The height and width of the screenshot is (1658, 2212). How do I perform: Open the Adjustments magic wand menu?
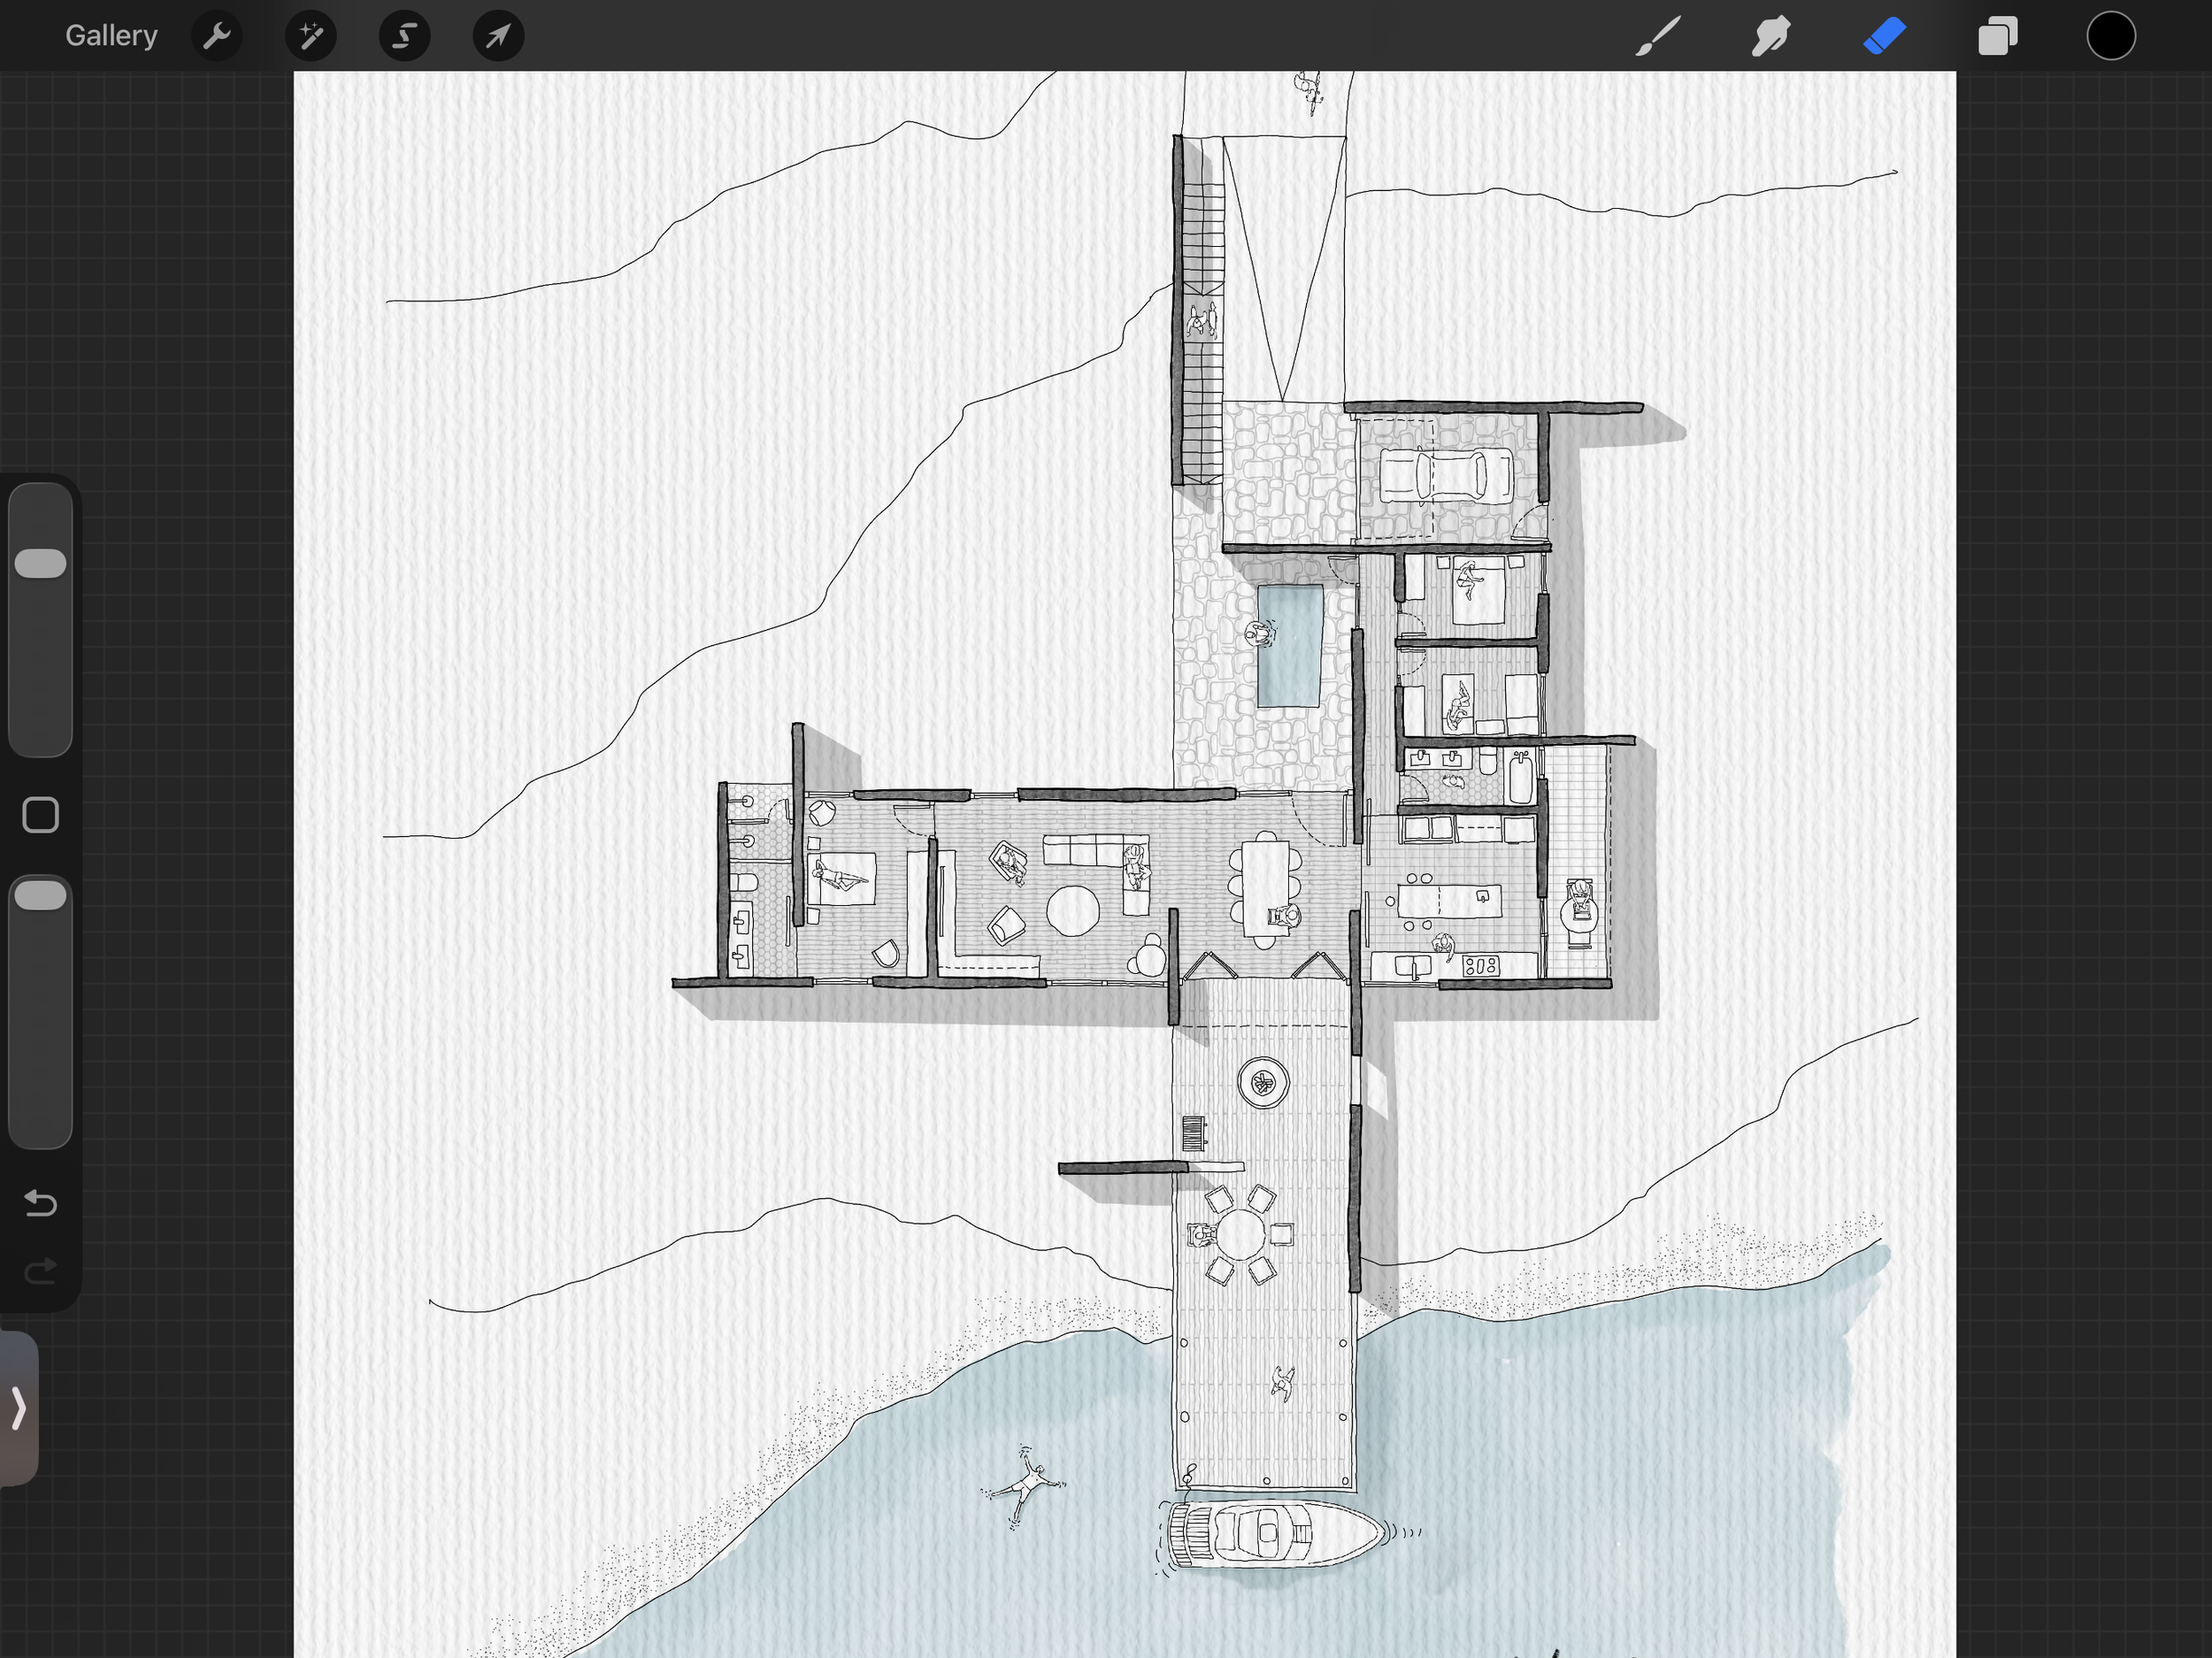pyautogui.click(x=311, y=36)
